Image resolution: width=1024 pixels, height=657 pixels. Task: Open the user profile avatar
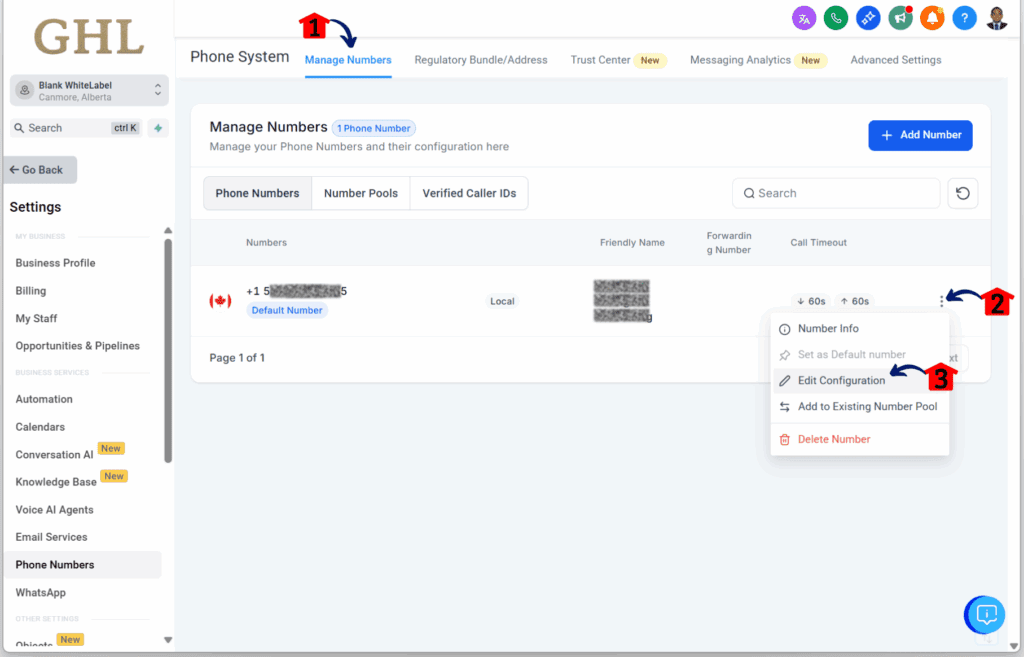click(x=997, y=18)
